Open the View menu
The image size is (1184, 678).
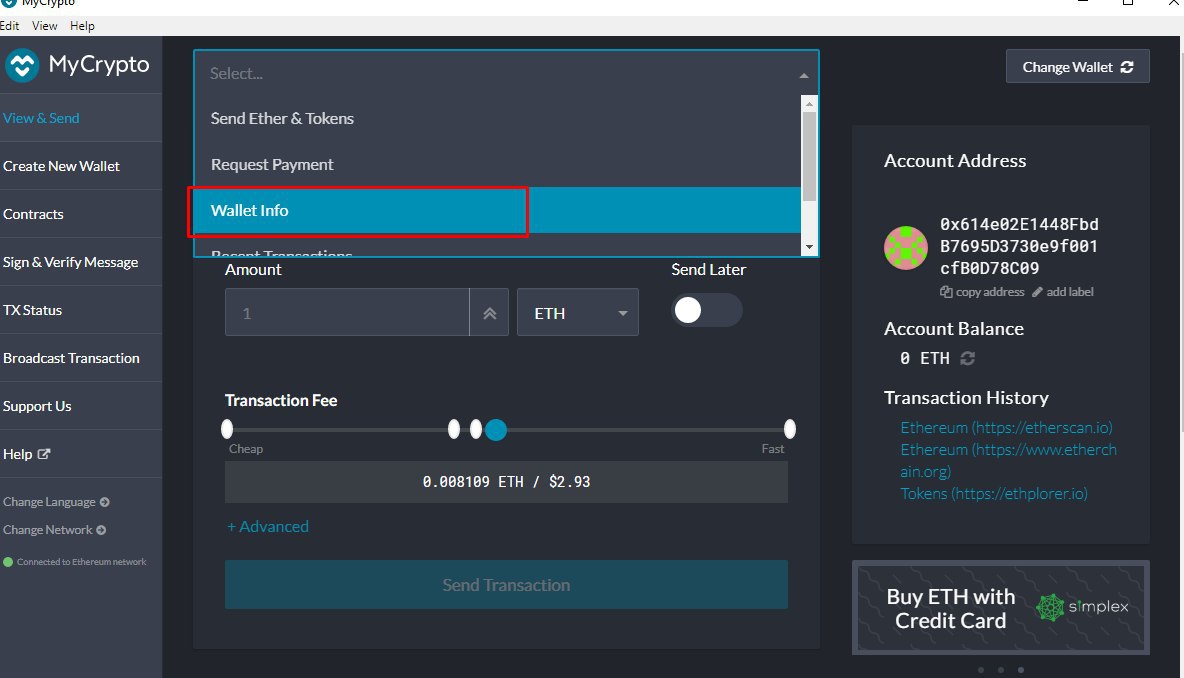pyautogui.click(x=45, y=26)
